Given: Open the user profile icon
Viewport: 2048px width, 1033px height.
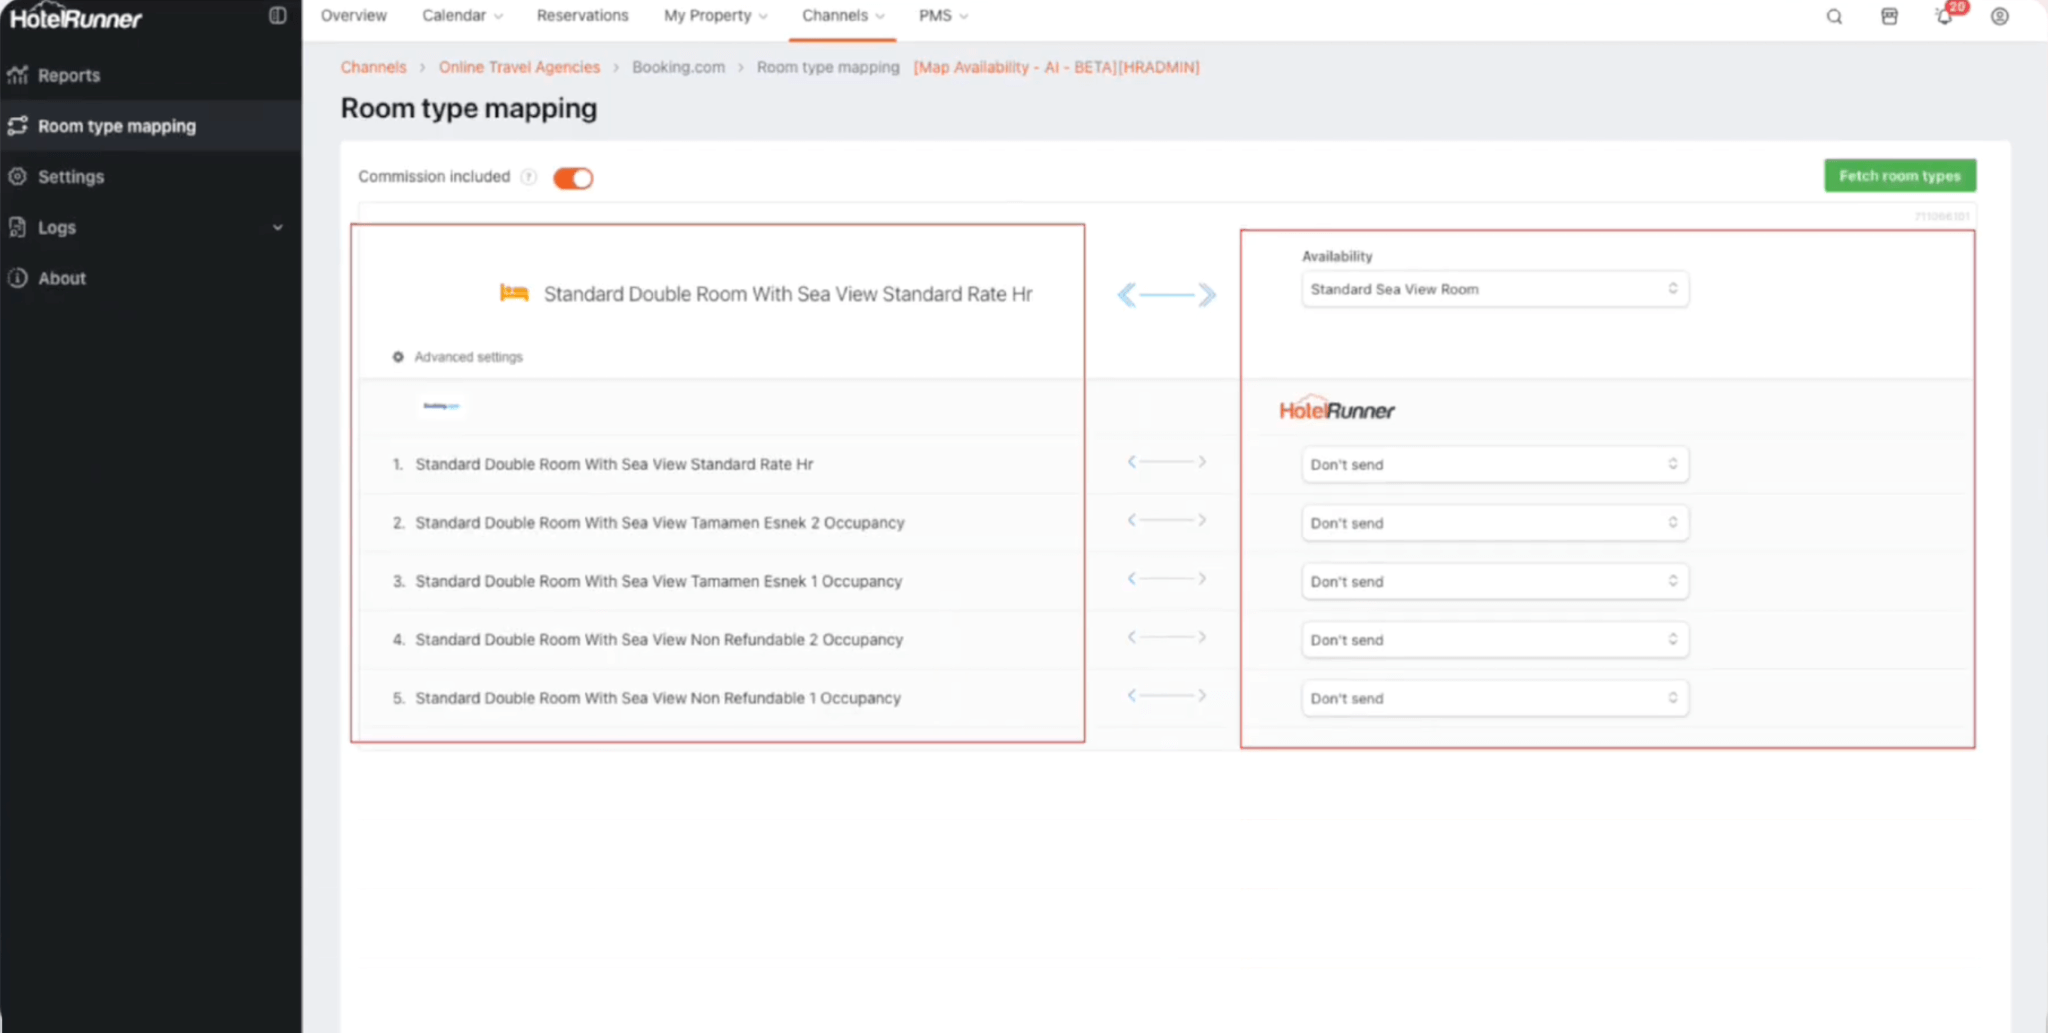Looking at the screenshot, I should [x=1999, y=17].
